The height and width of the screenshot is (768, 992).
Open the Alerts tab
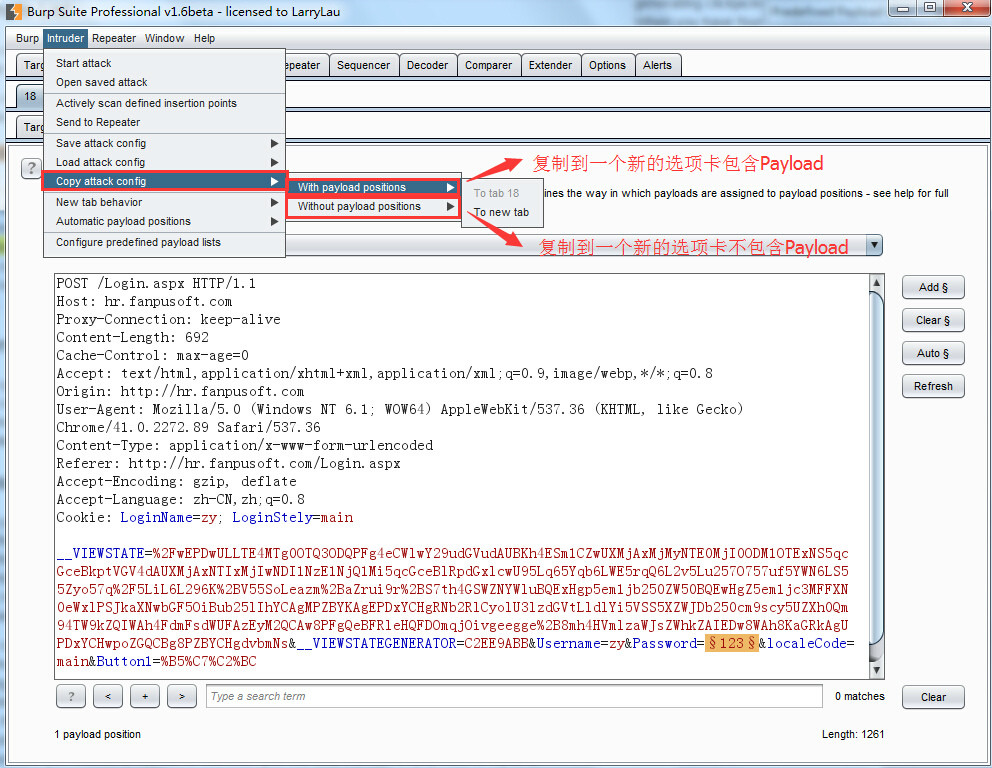657,65
